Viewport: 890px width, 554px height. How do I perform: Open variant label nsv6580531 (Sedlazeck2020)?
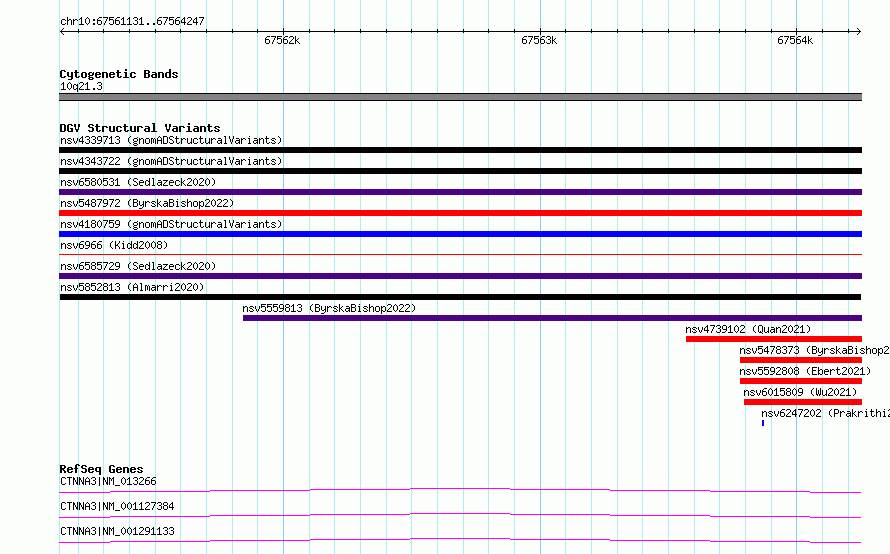[x=138, y=182]
